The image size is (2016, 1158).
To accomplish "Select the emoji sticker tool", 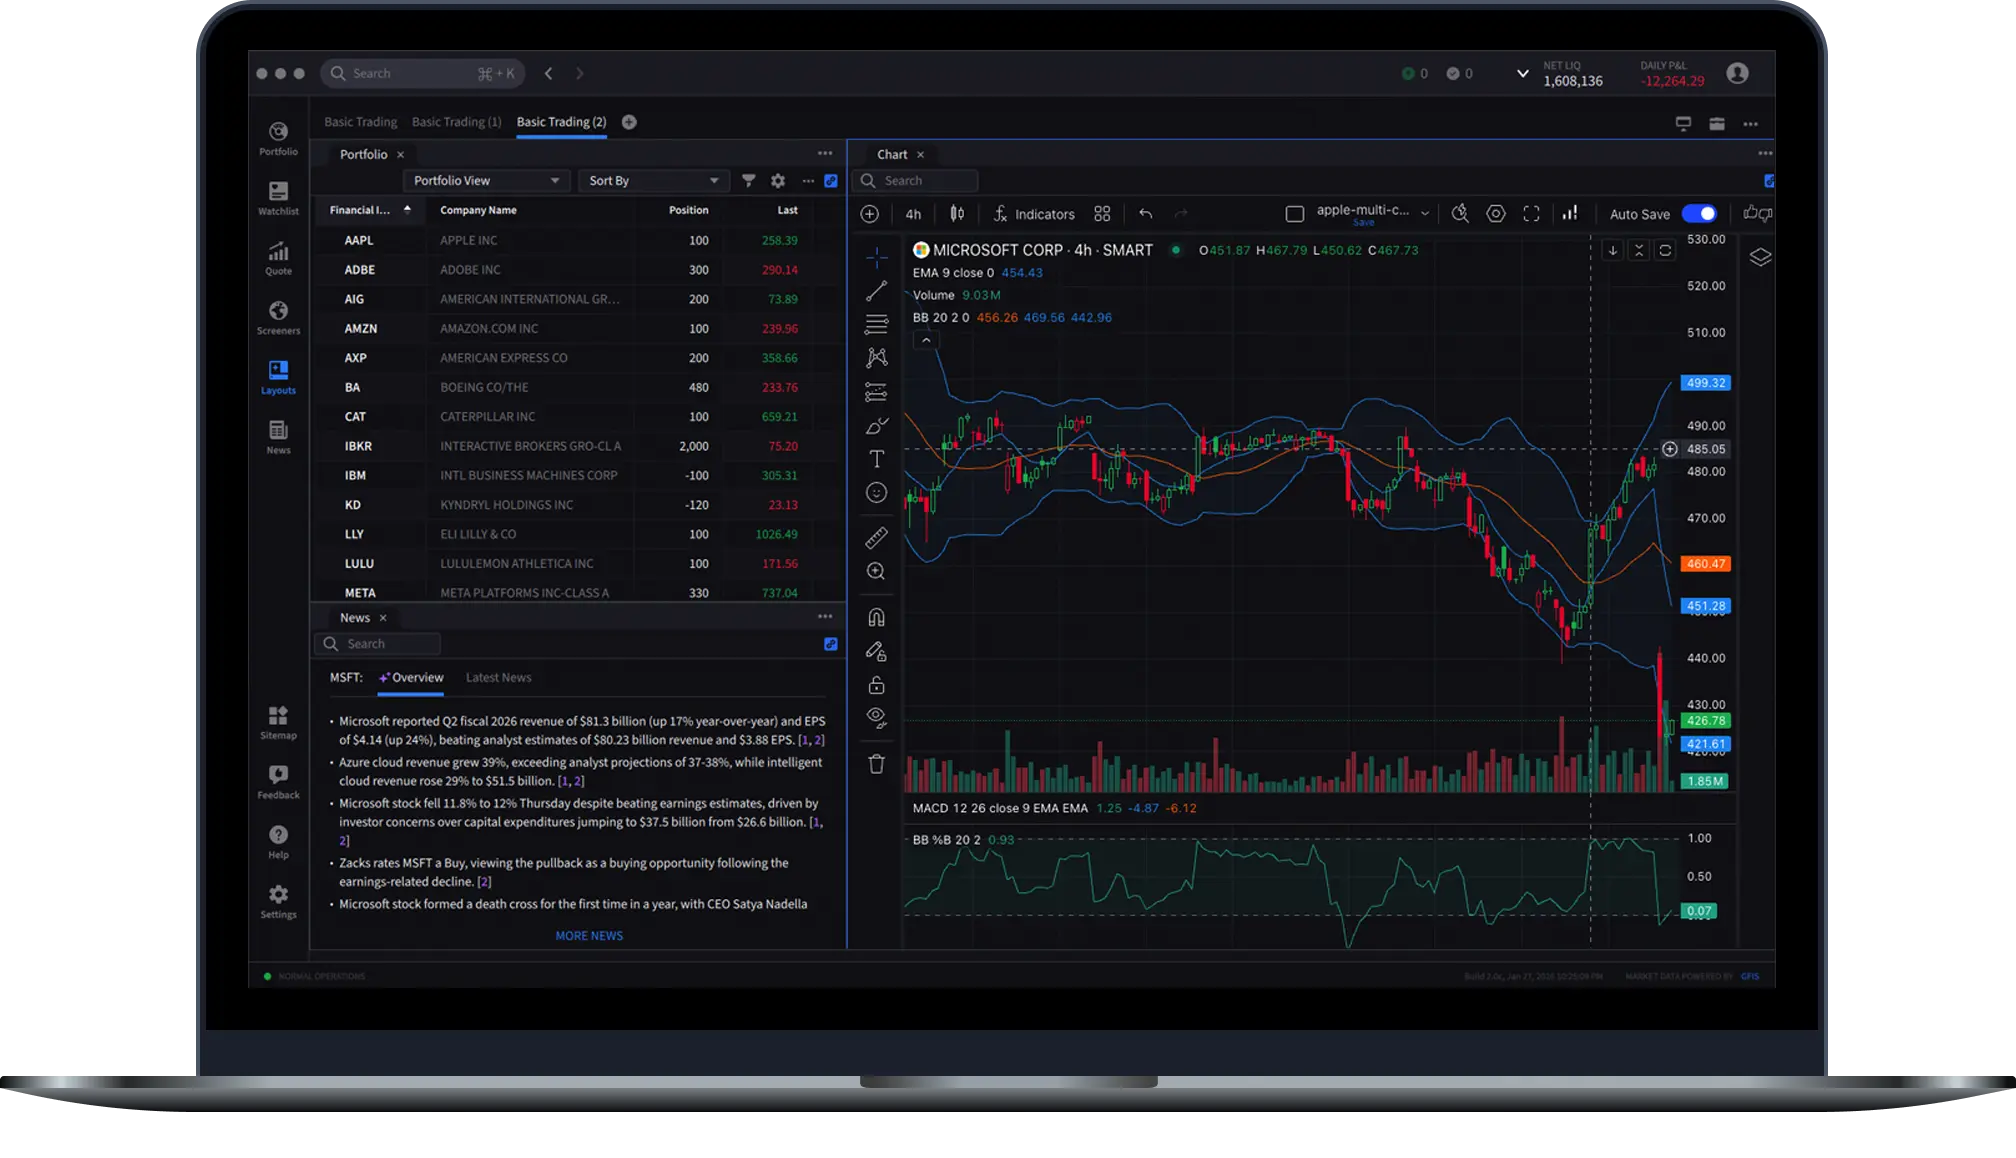I will tap(877, 493).
